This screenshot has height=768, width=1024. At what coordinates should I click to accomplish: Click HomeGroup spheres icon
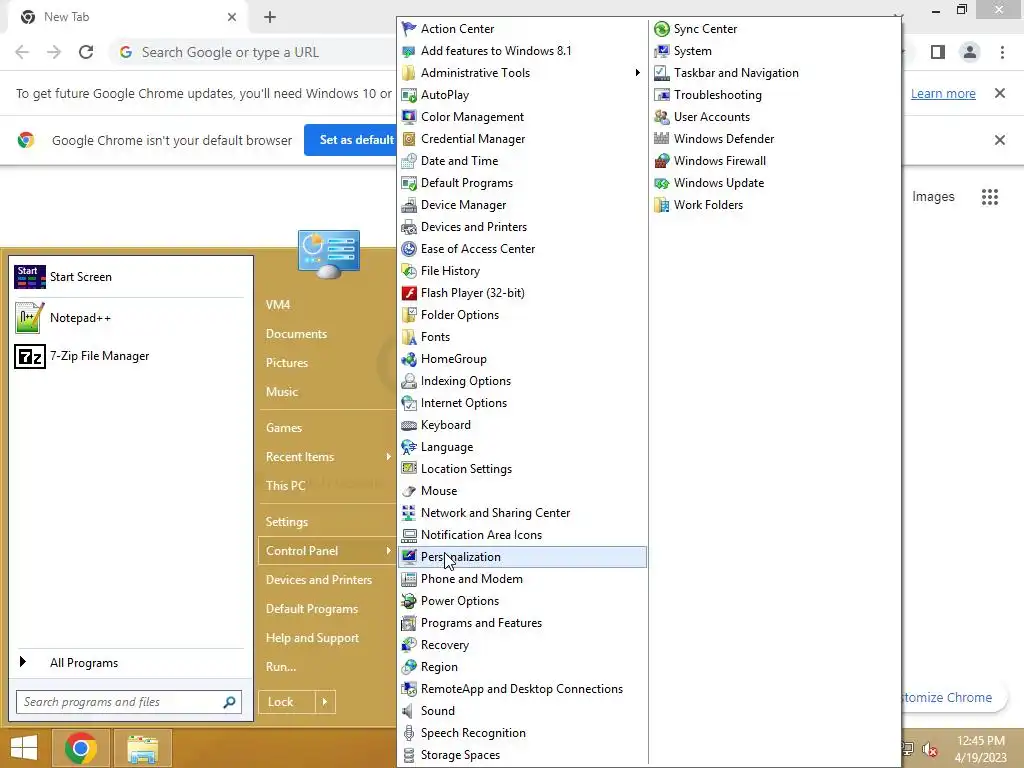tap(409, 359)
